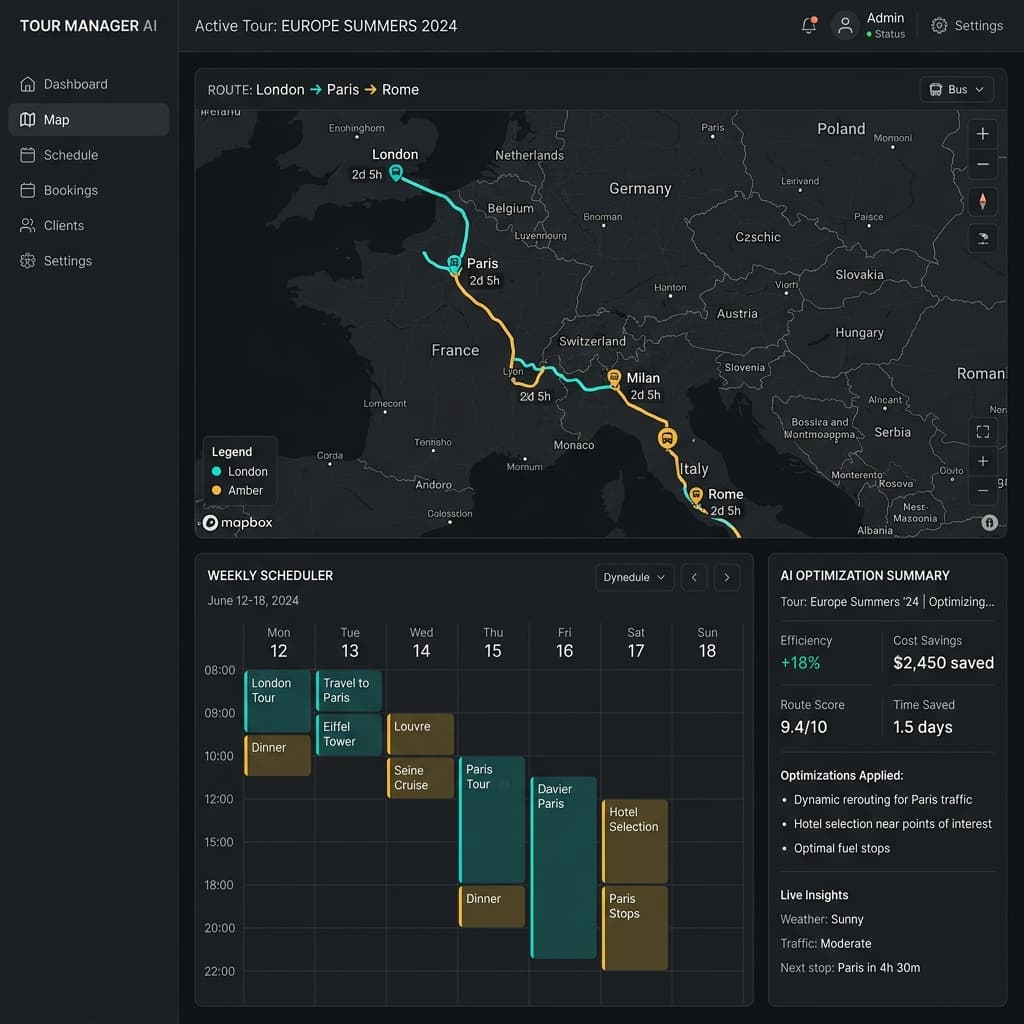Viewport: 1024px width, 1024px height.
Task: Open Eiffel Tower event on Tuesday
Action: pos(349,735)
